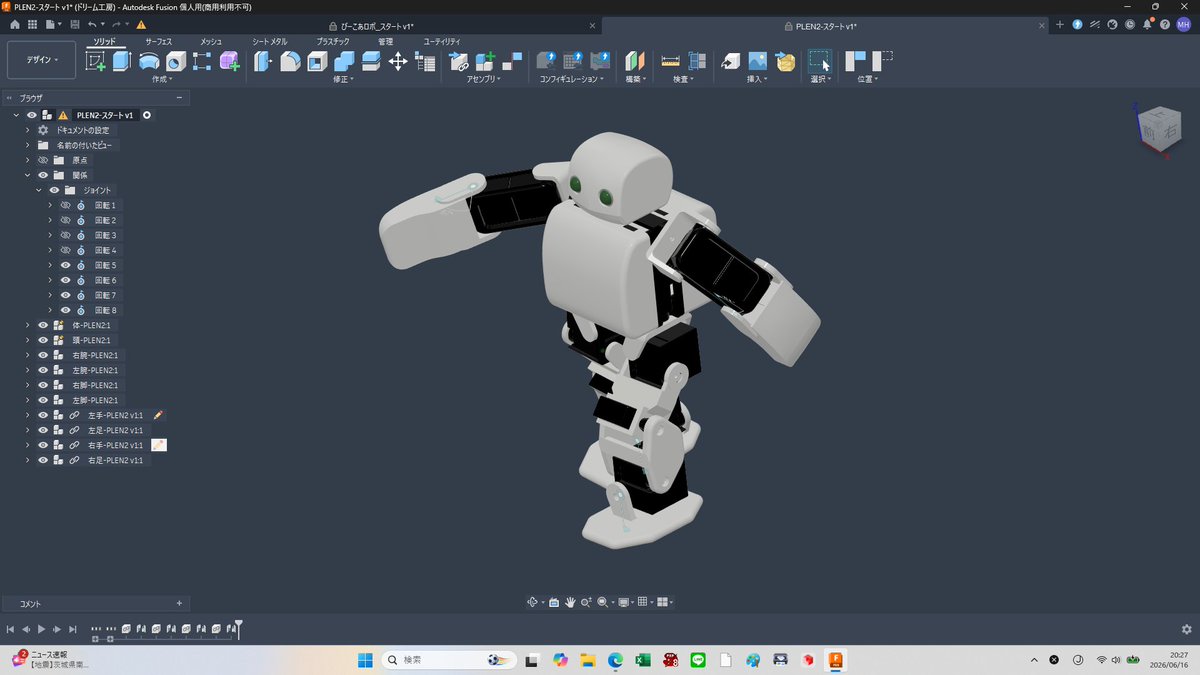This screenshot has height=675, width=1200.
Task: Show the hidden 回転 3 joint
Action: click(66, 235)
